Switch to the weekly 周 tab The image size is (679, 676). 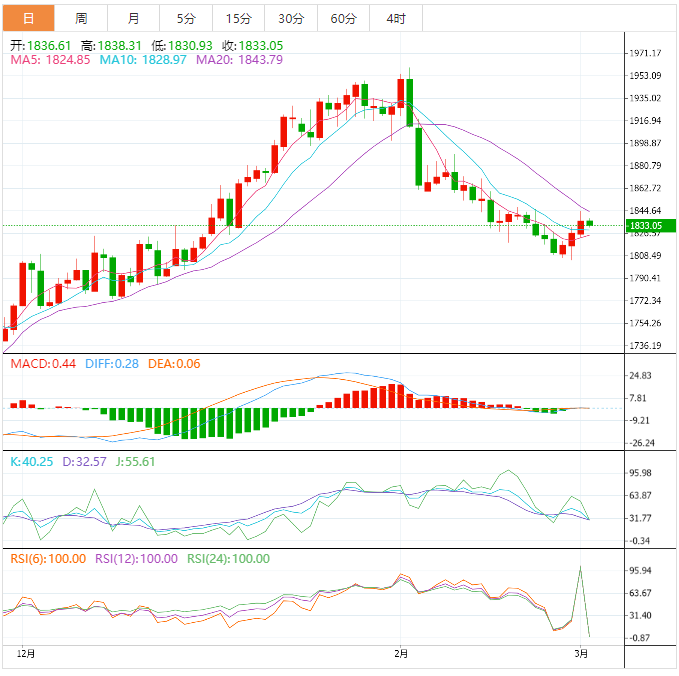pyautogui.click(x=81, y=19)
